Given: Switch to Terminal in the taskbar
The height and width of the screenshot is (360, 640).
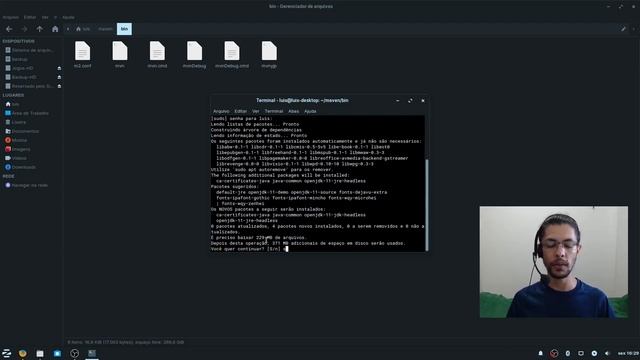Looking at the screenshot, I should tap(92, 353).
